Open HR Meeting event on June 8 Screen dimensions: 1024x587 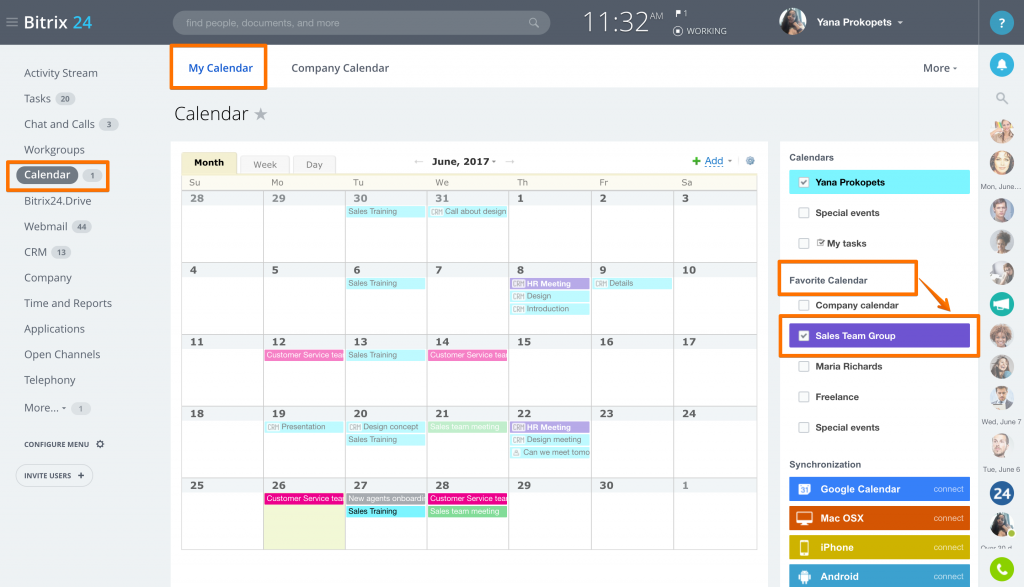point(549,283)
